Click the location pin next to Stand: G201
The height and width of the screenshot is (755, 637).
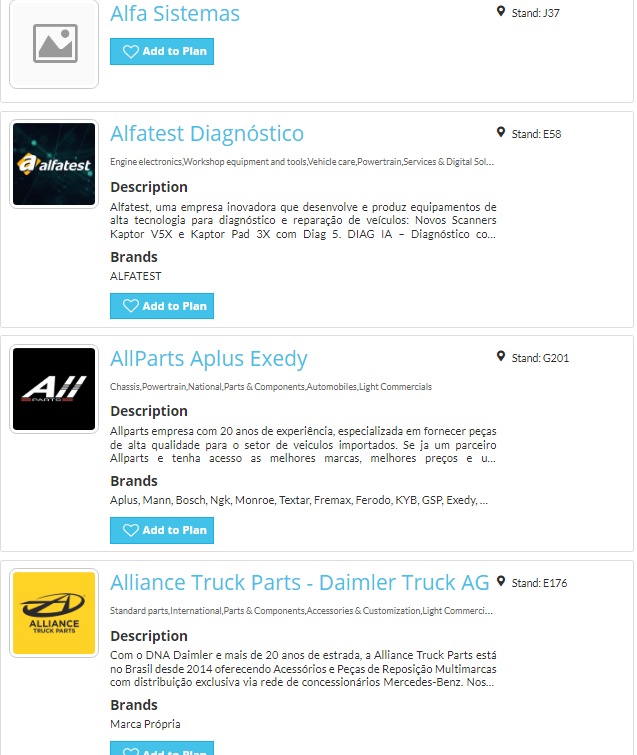[501, 357]
